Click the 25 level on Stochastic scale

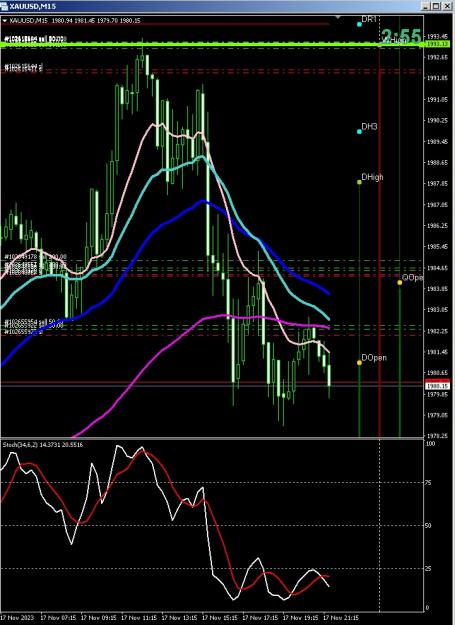pos(428,568)
